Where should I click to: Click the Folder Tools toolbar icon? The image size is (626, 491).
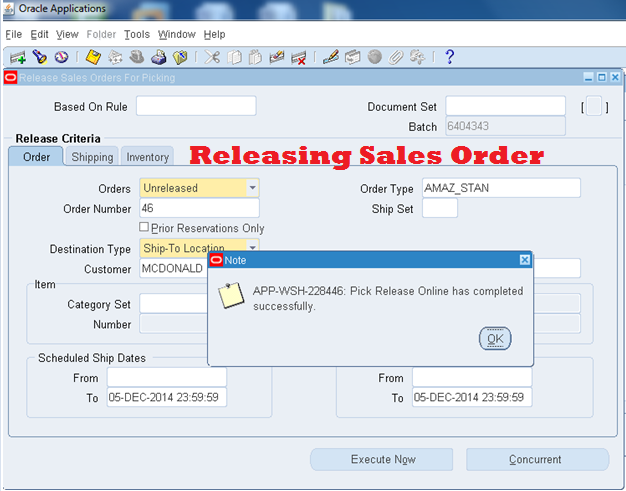pos(417,57)
